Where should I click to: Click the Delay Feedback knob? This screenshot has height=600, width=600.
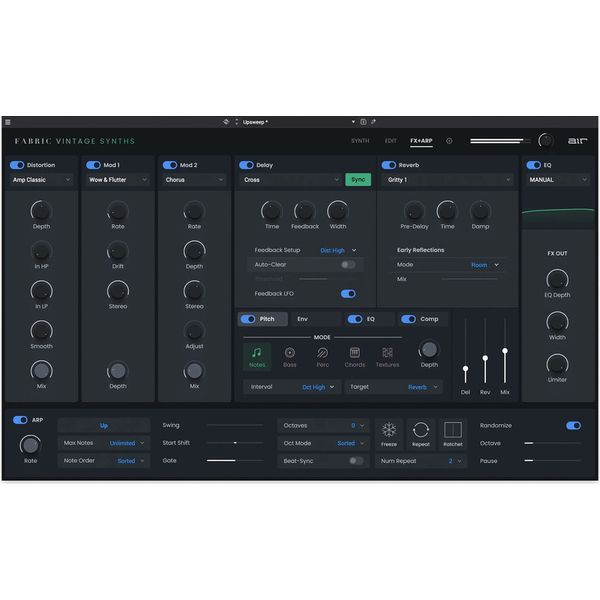pyautogui.click(x=305, y=211)
